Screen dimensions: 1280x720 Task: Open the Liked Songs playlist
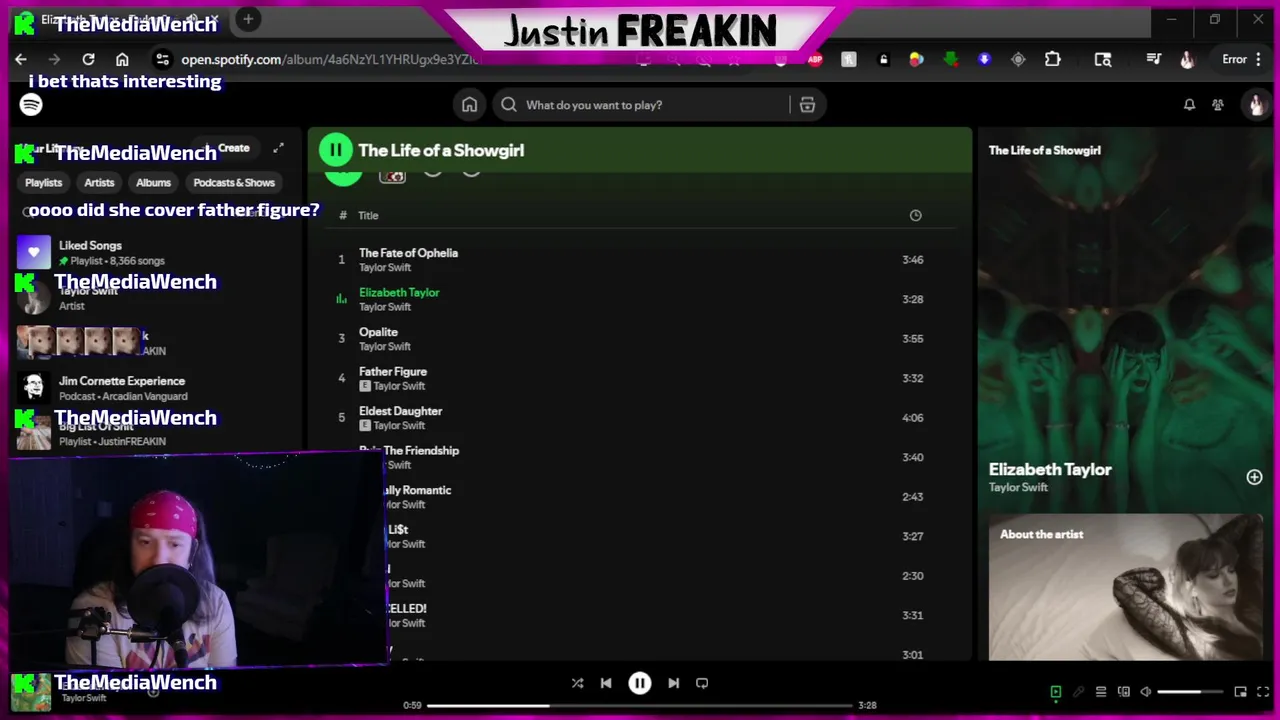tap(155, 252)
